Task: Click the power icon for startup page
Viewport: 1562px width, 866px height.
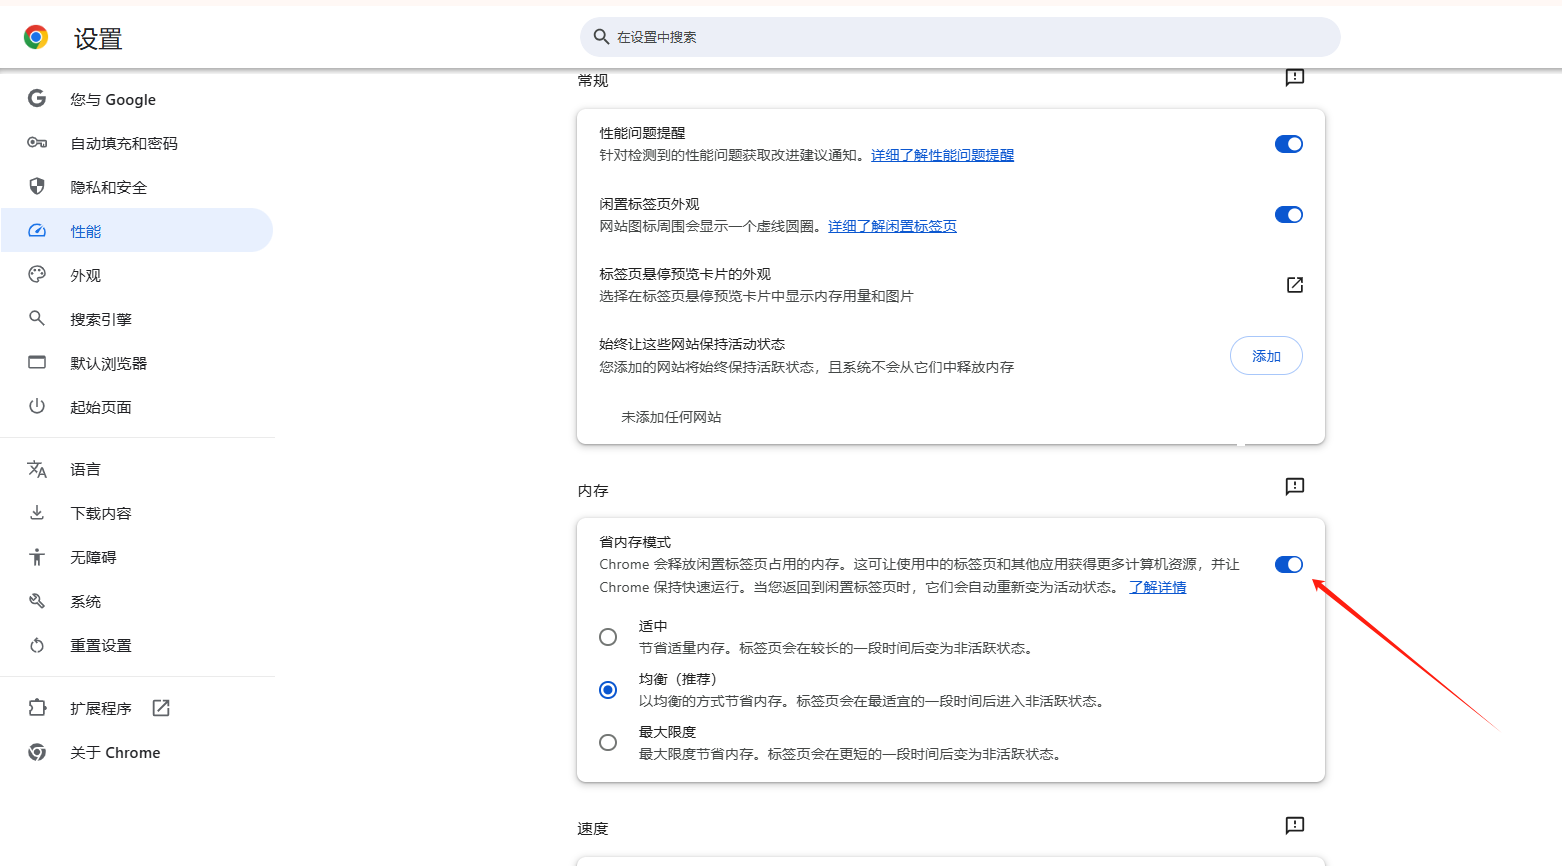Action: click(x=37, y=406)
